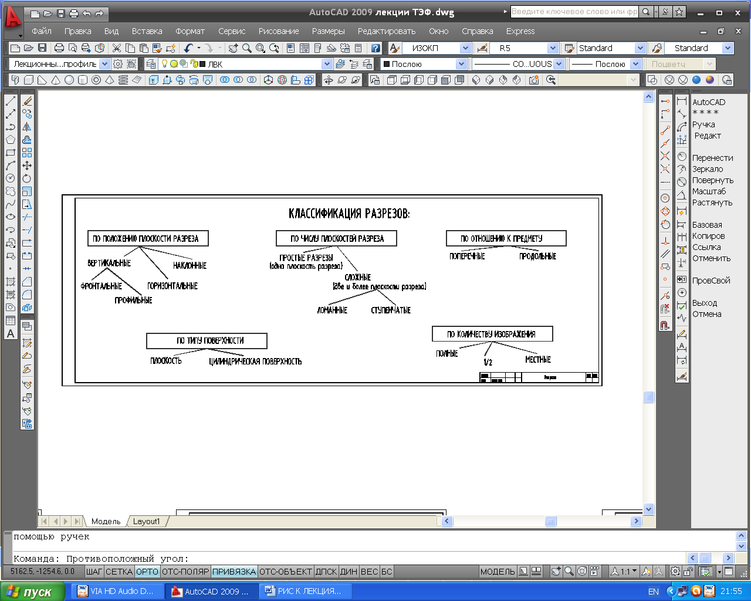Click Перенести in the screen menu
751x601 pixels.
click(x=712, y=158)
